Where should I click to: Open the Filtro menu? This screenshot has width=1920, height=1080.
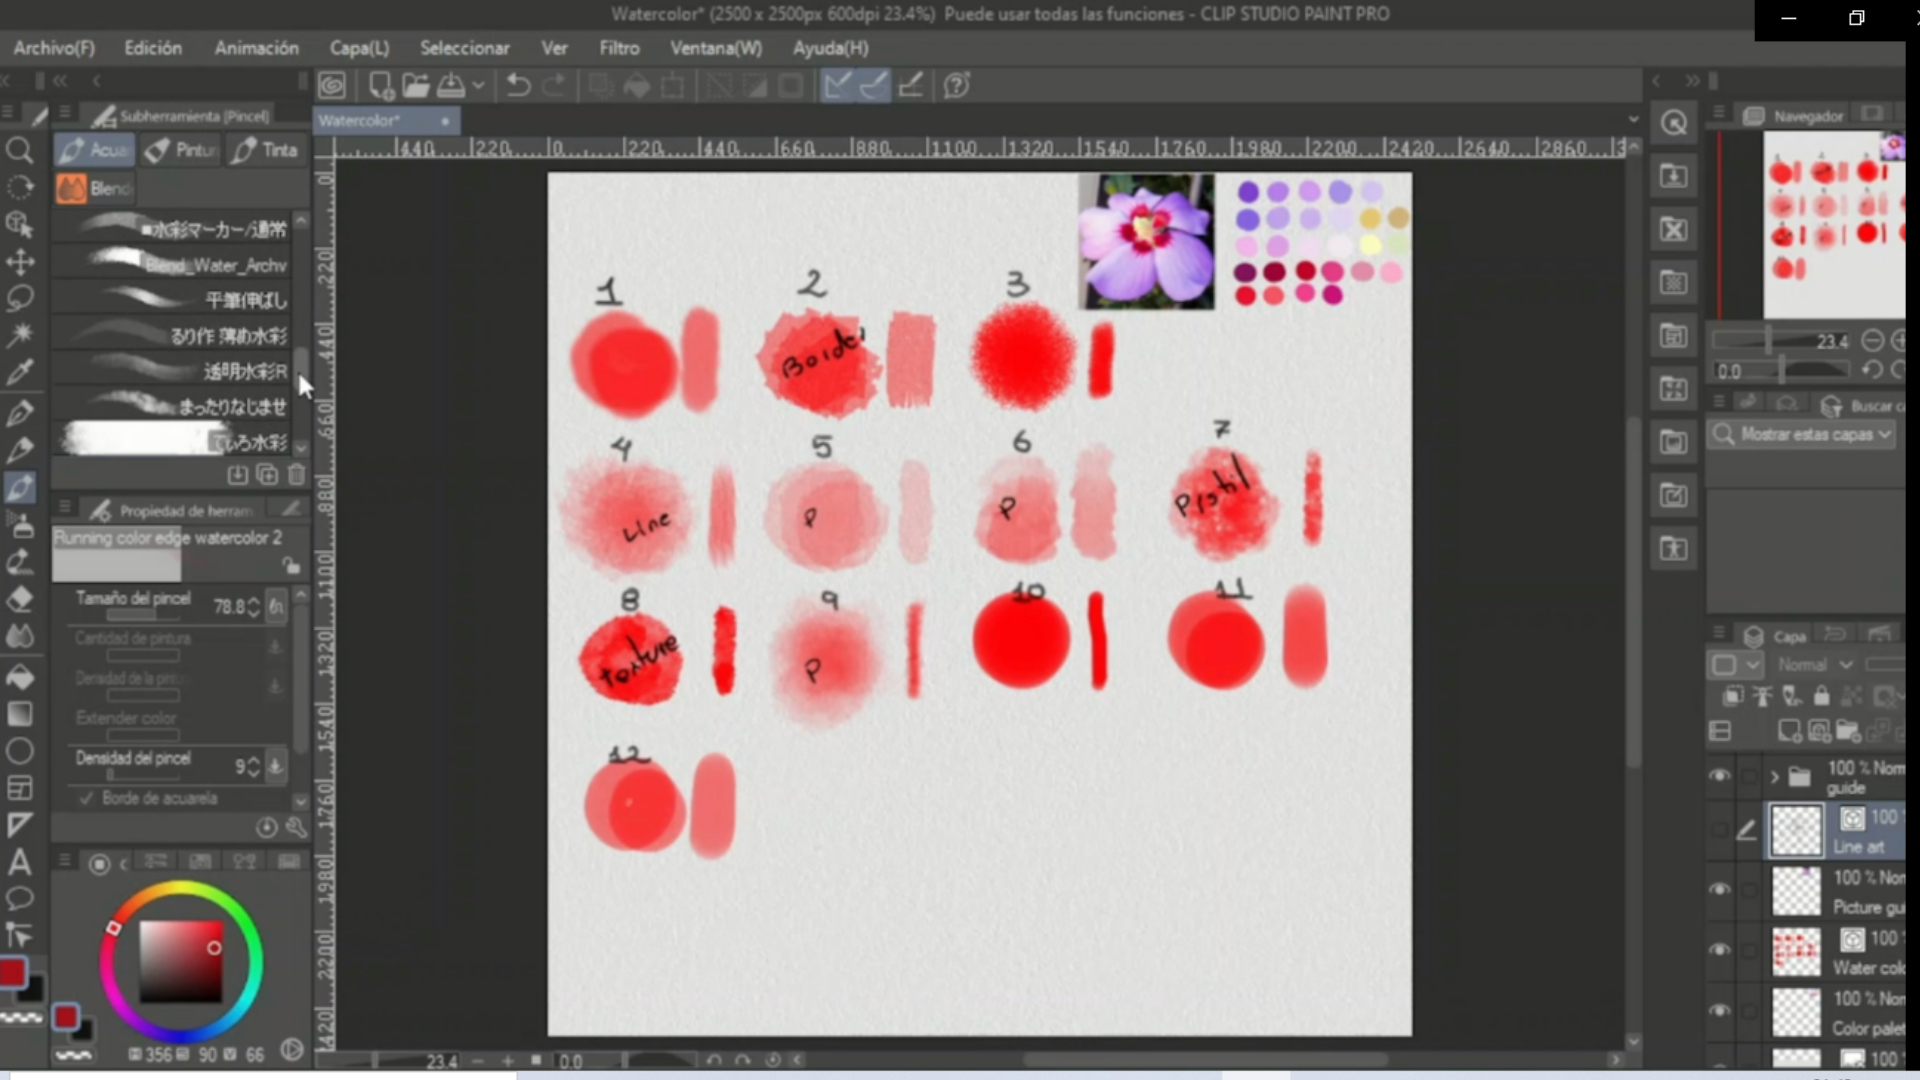[x=619, y=48]
